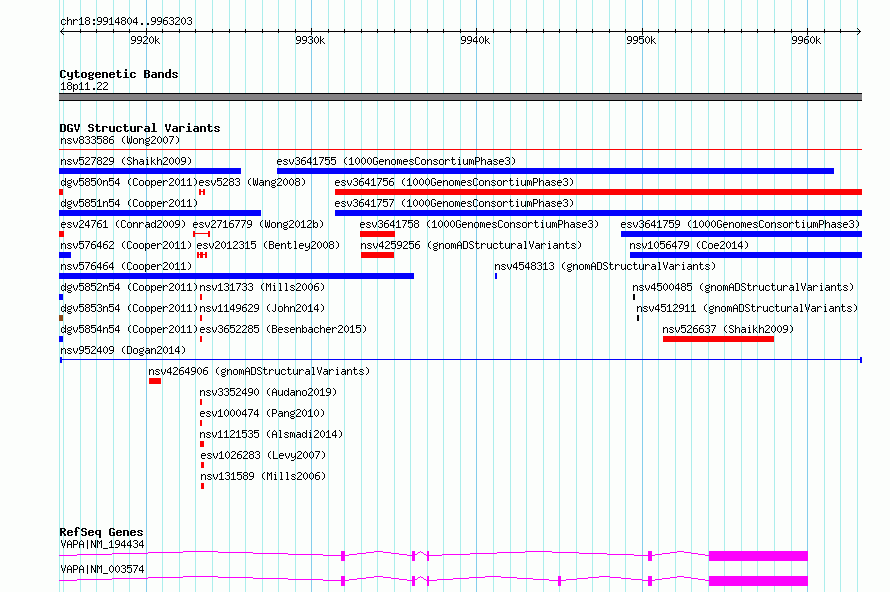Select nsv1121535 (Alsmadi2014) label
The height and width of the screenshot is (592, 890).
tap(271, 434)
